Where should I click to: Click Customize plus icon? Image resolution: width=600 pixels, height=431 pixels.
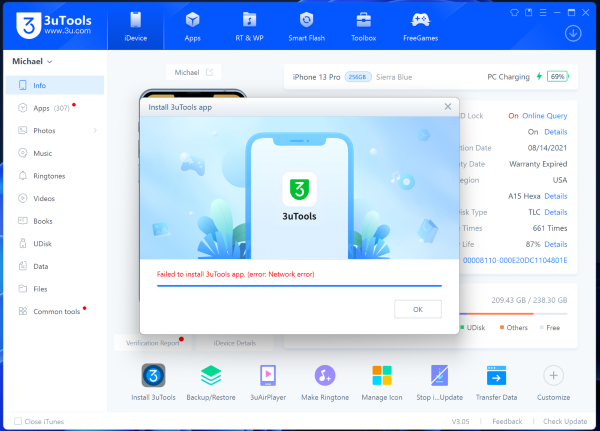(x=553, y=375)
